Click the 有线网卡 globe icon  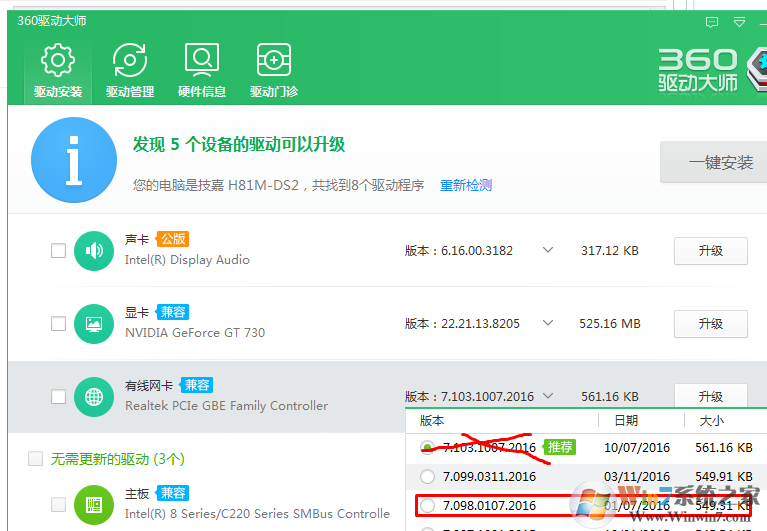point(94,397)
